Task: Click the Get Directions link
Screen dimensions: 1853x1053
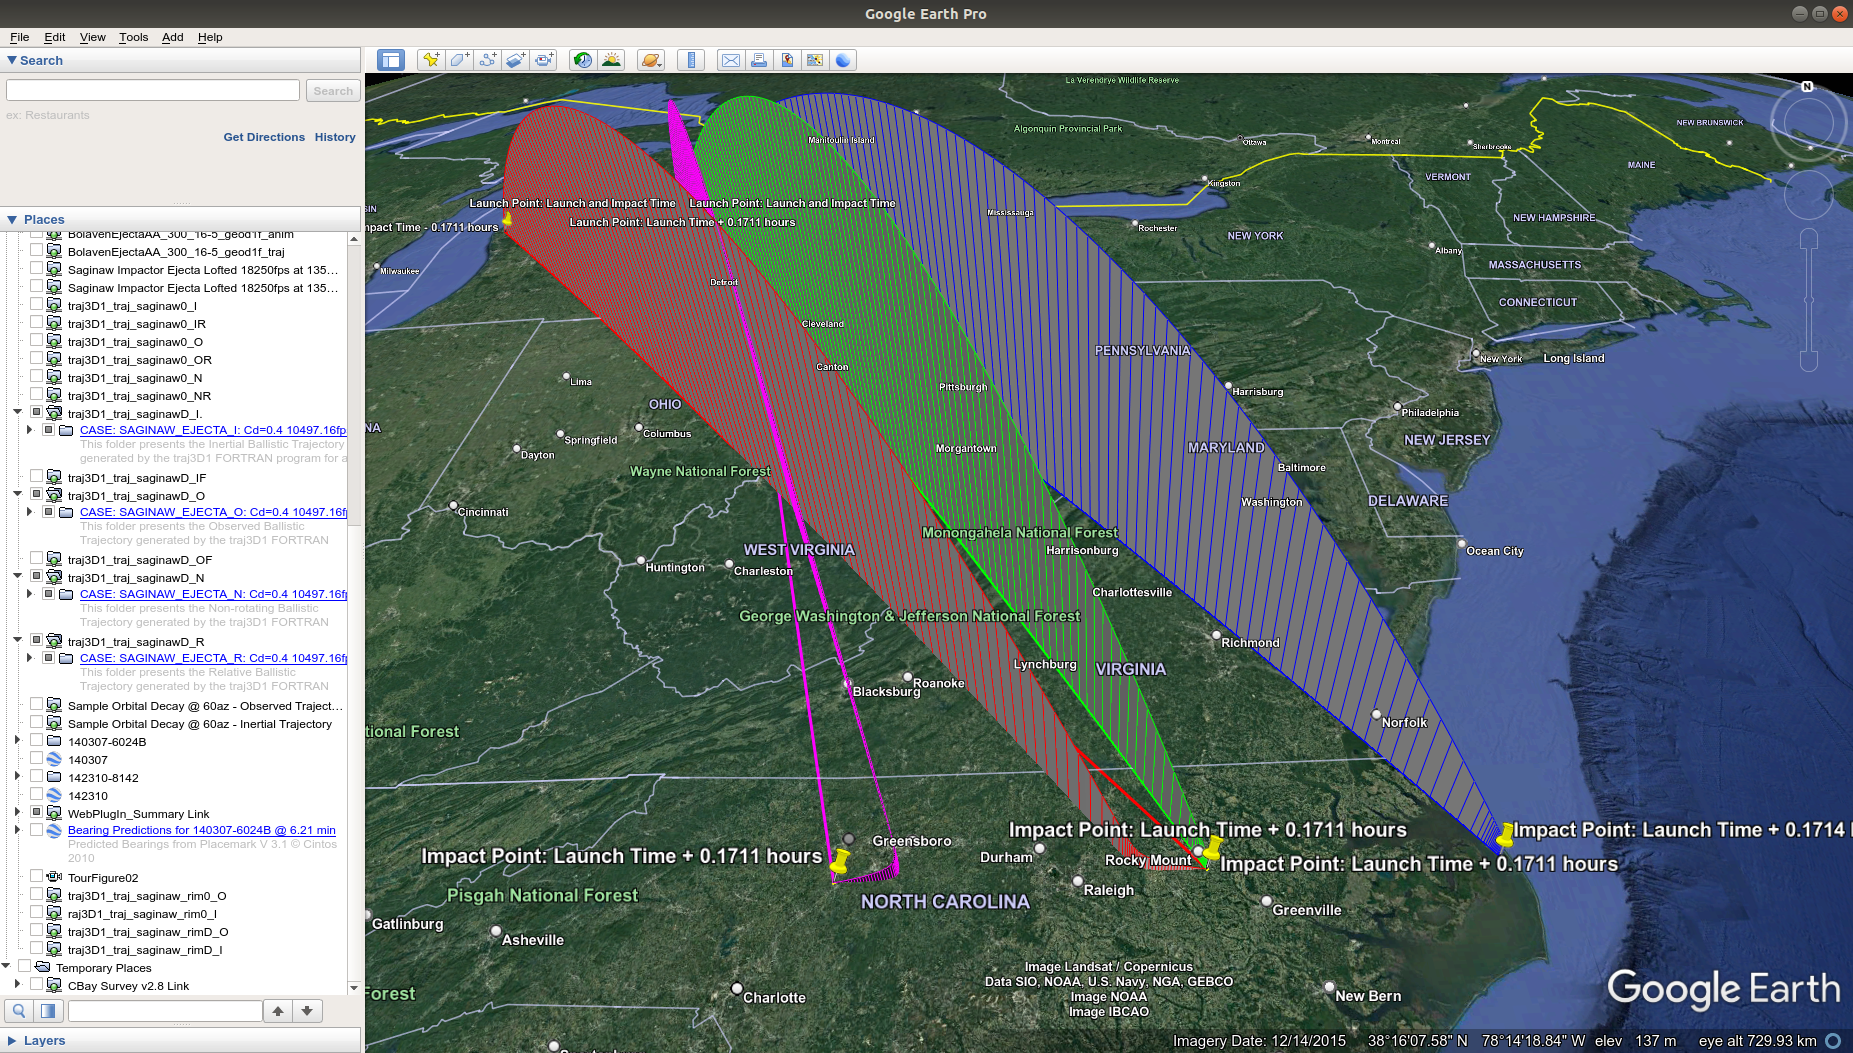Action: [264, 137]
